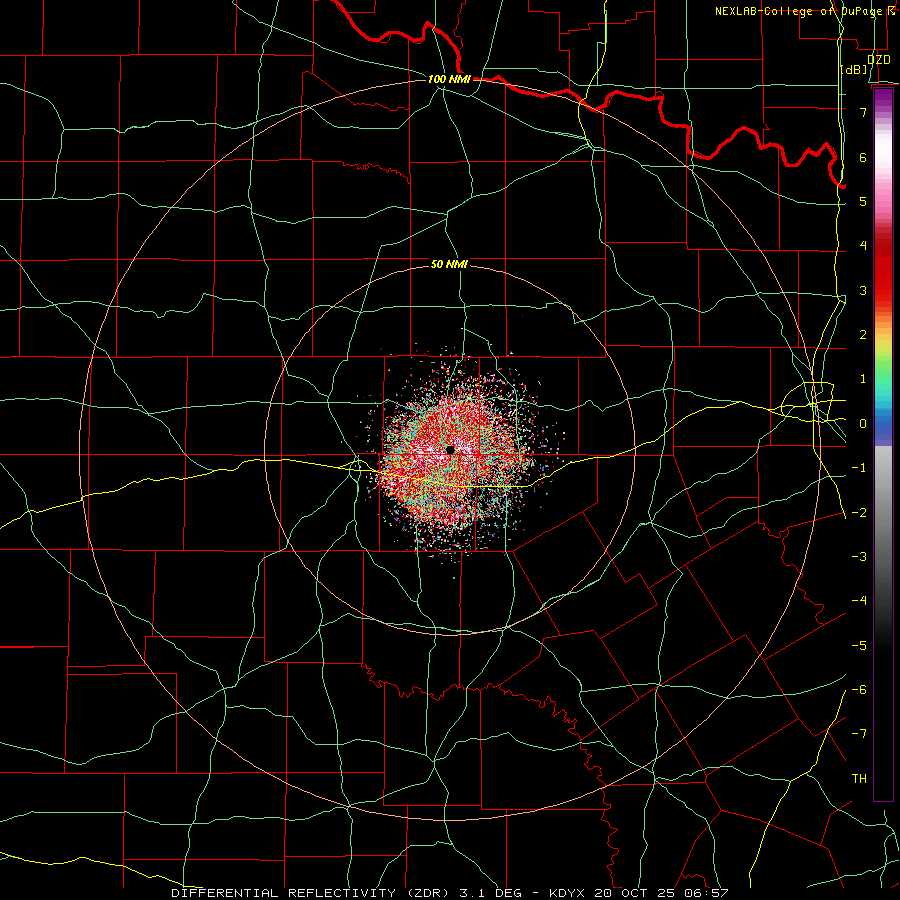900x900 pixels.
Task: Click the DZD color scale title
Action: [879, 60]
